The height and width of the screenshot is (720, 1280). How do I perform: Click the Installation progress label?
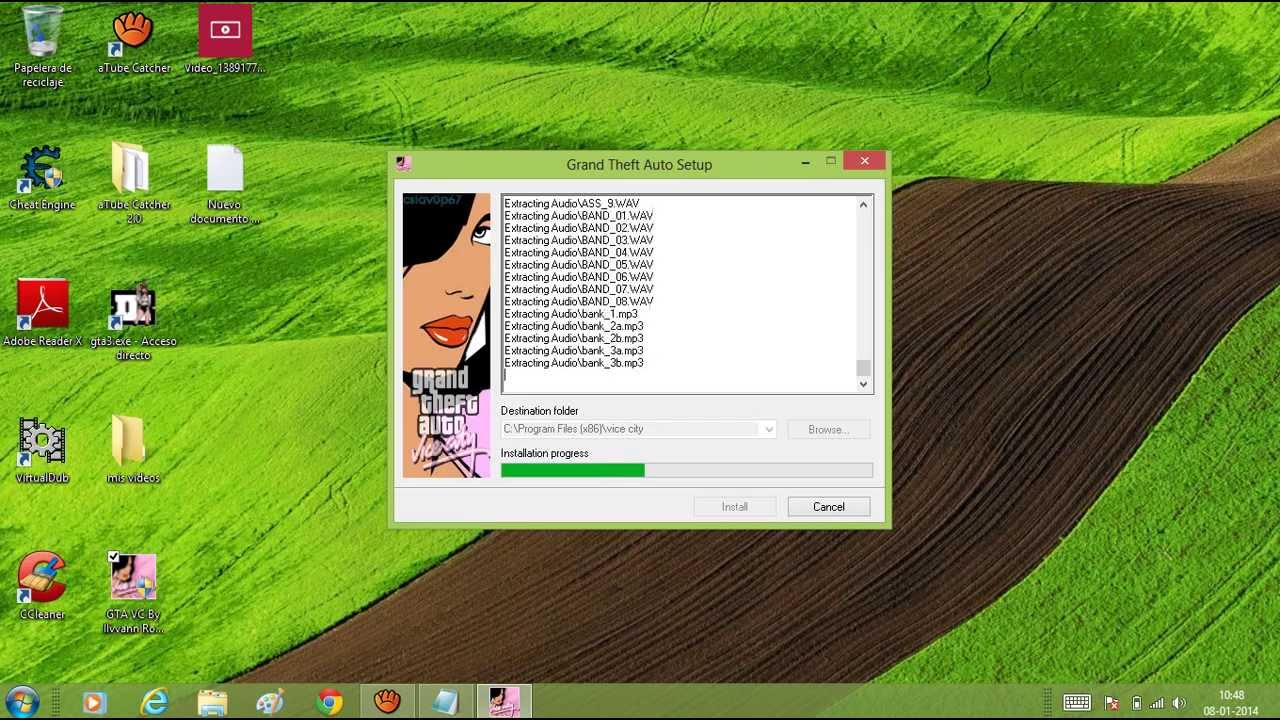[545, 453]
